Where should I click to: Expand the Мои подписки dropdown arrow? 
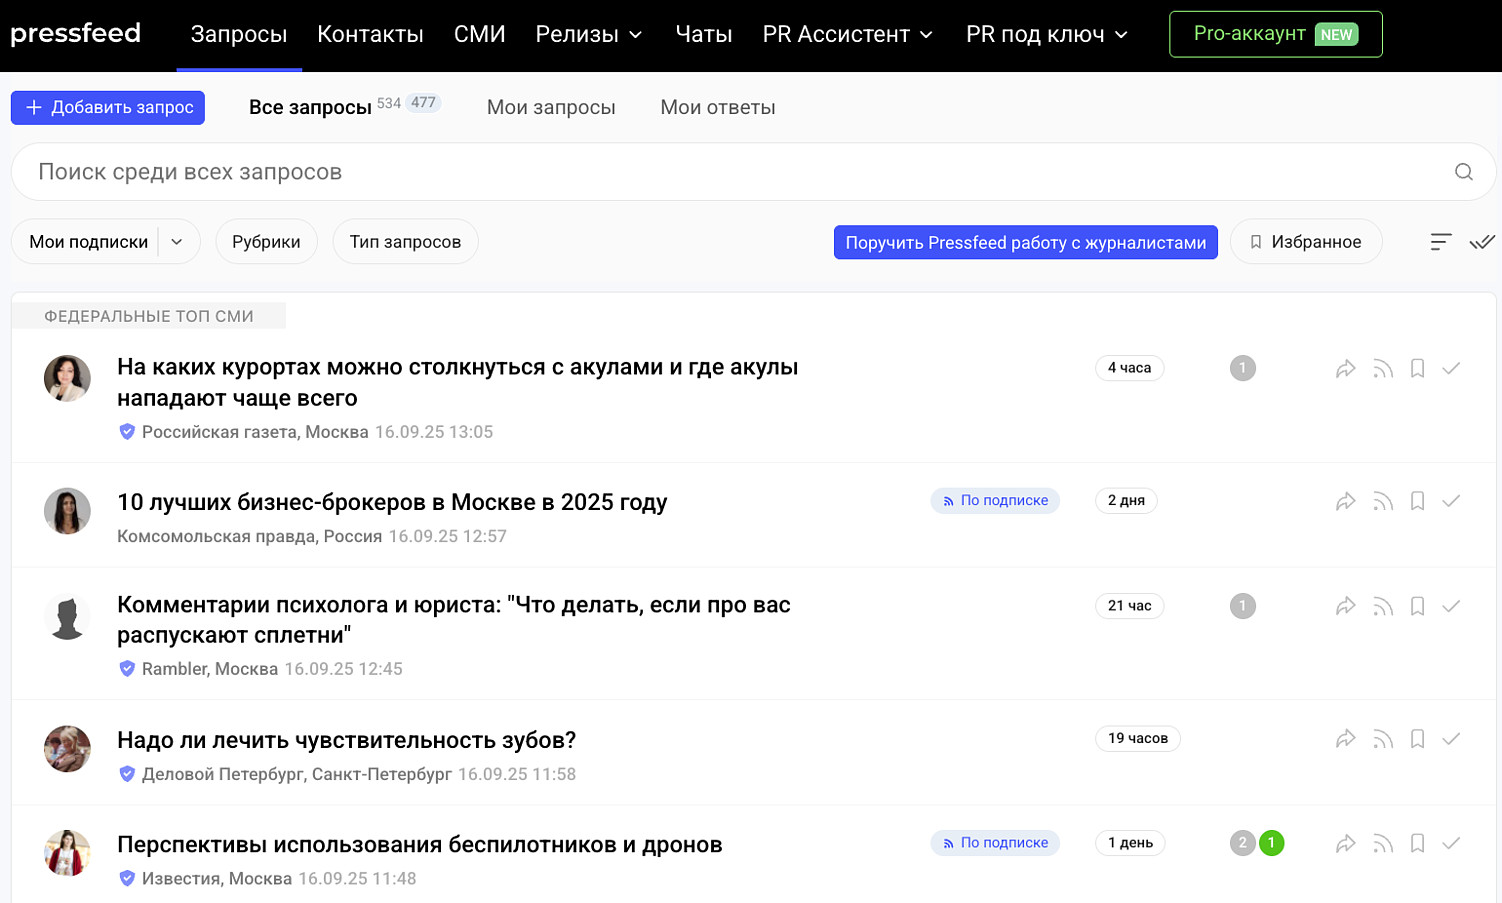[177, 242]
